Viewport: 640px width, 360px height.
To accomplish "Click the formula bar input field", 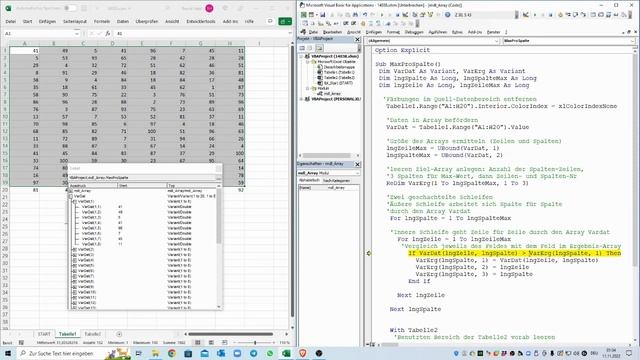I will click(x=201, y=33).
